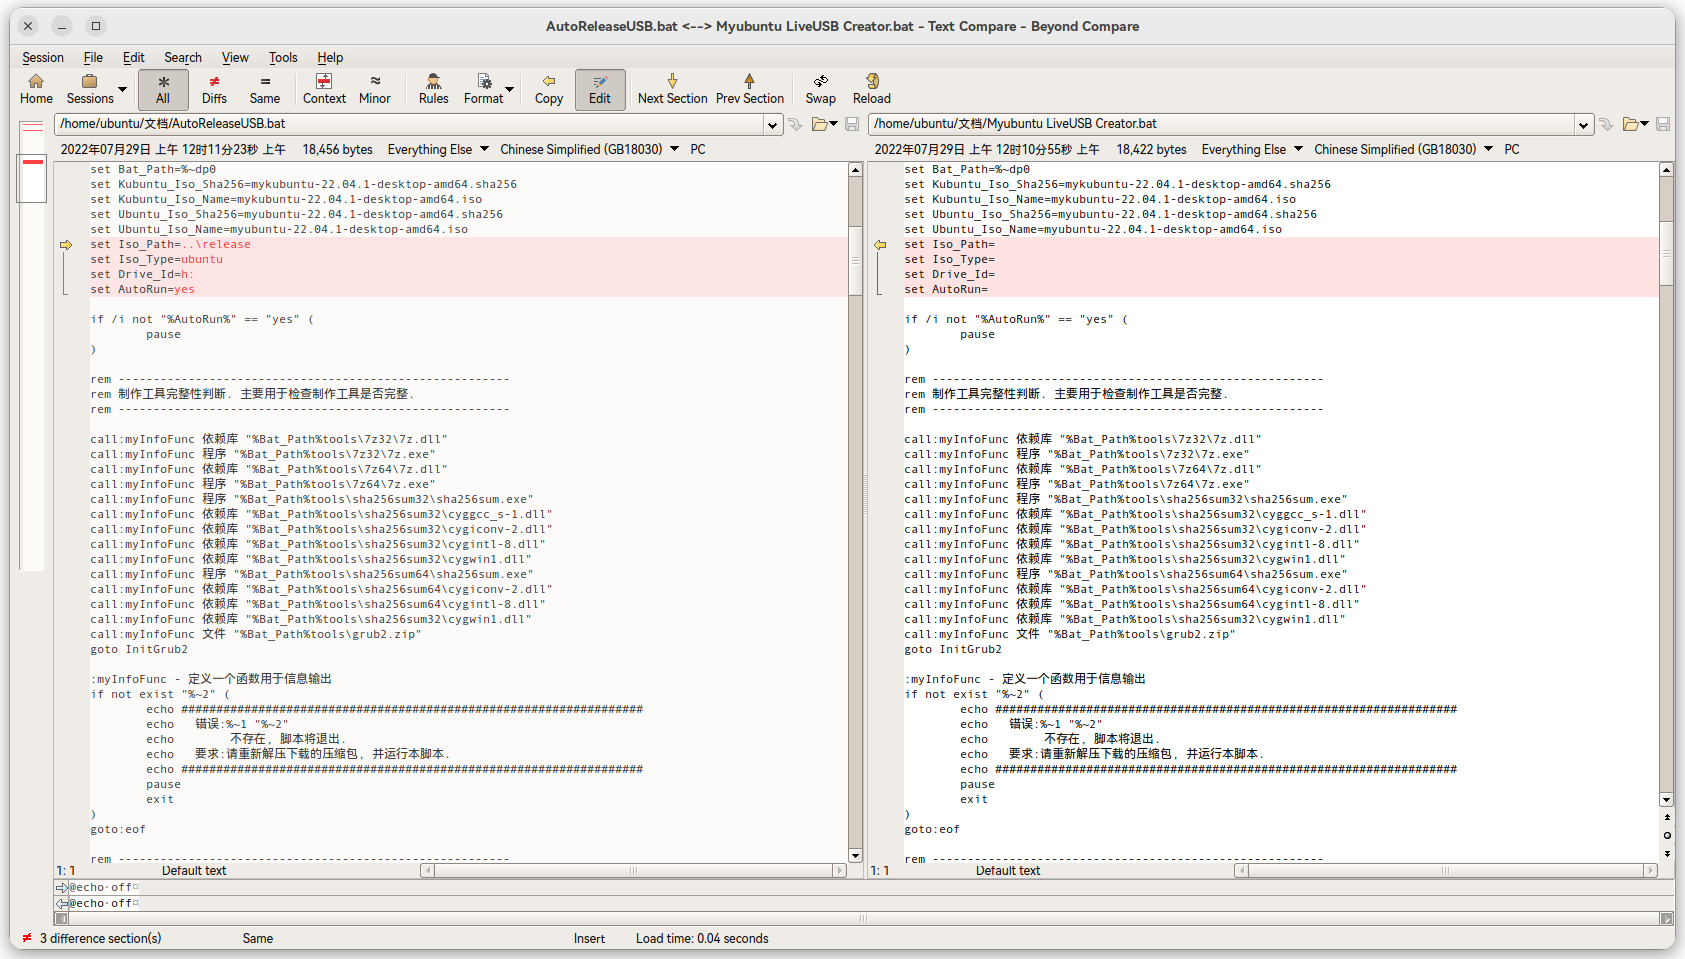The image size is (1685, 959).
Task: Toggle Context lines around differences
Action: coord(324,89)
